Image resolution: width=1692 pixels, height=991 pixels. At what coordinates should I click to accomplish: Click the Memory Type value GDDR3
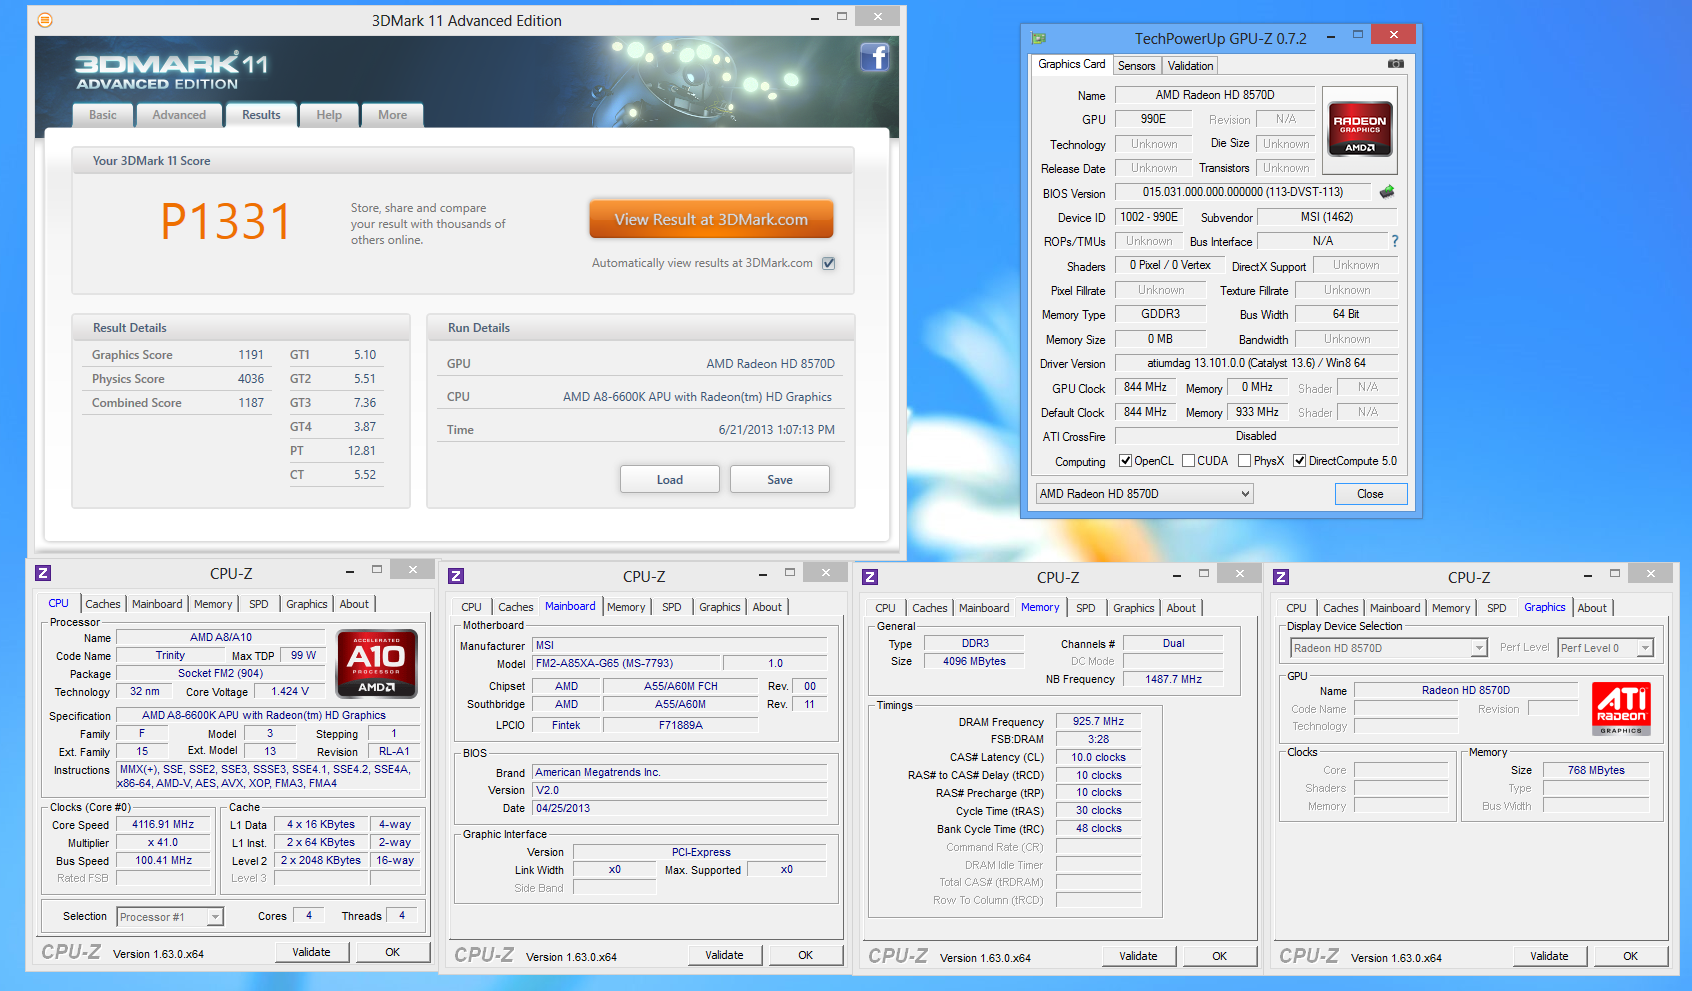tap(1160, 314)
